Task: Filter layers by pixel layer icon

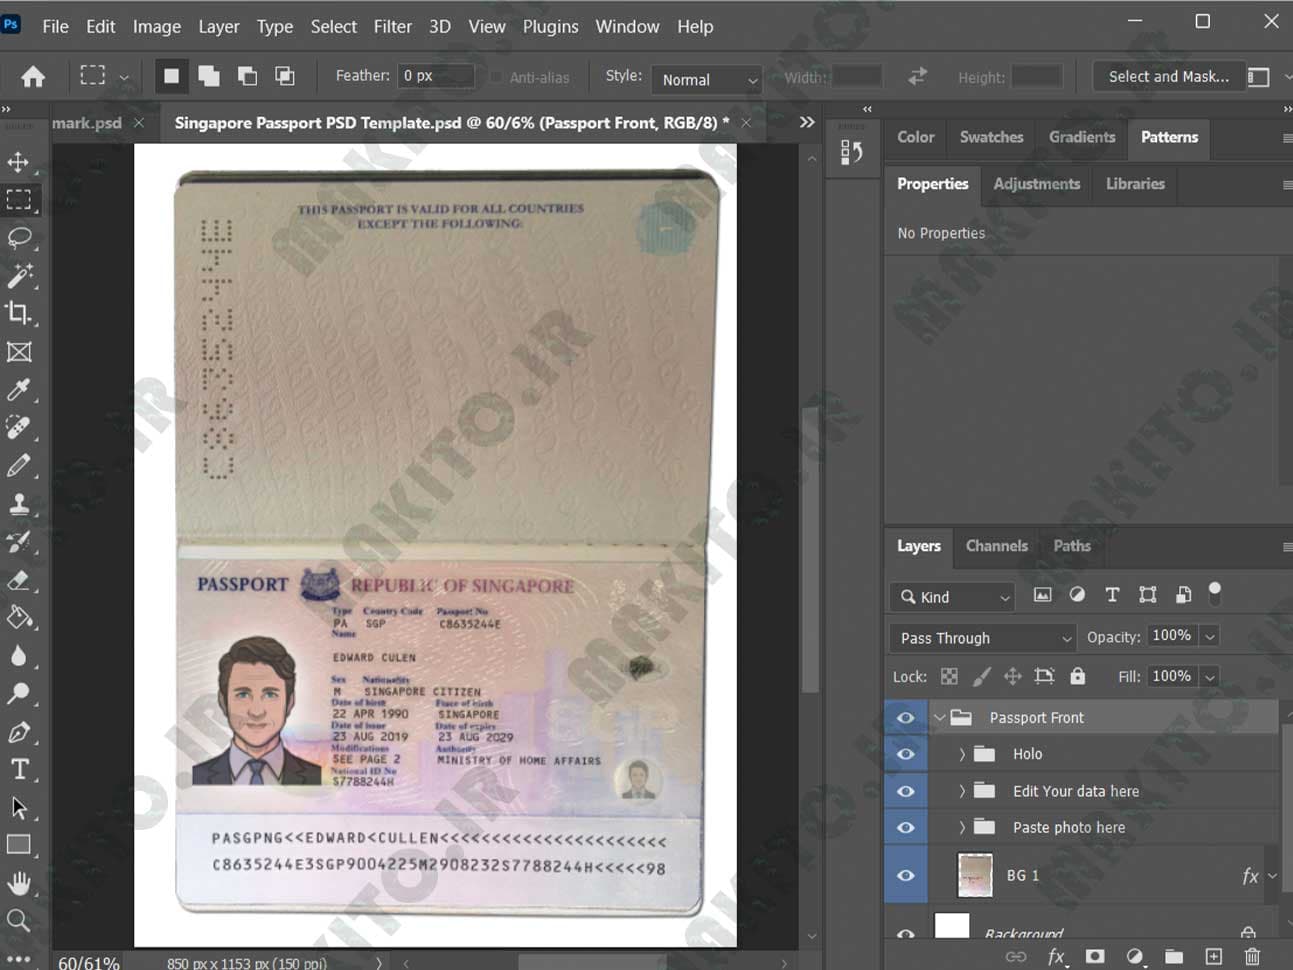Action: tap(1042, 595)
